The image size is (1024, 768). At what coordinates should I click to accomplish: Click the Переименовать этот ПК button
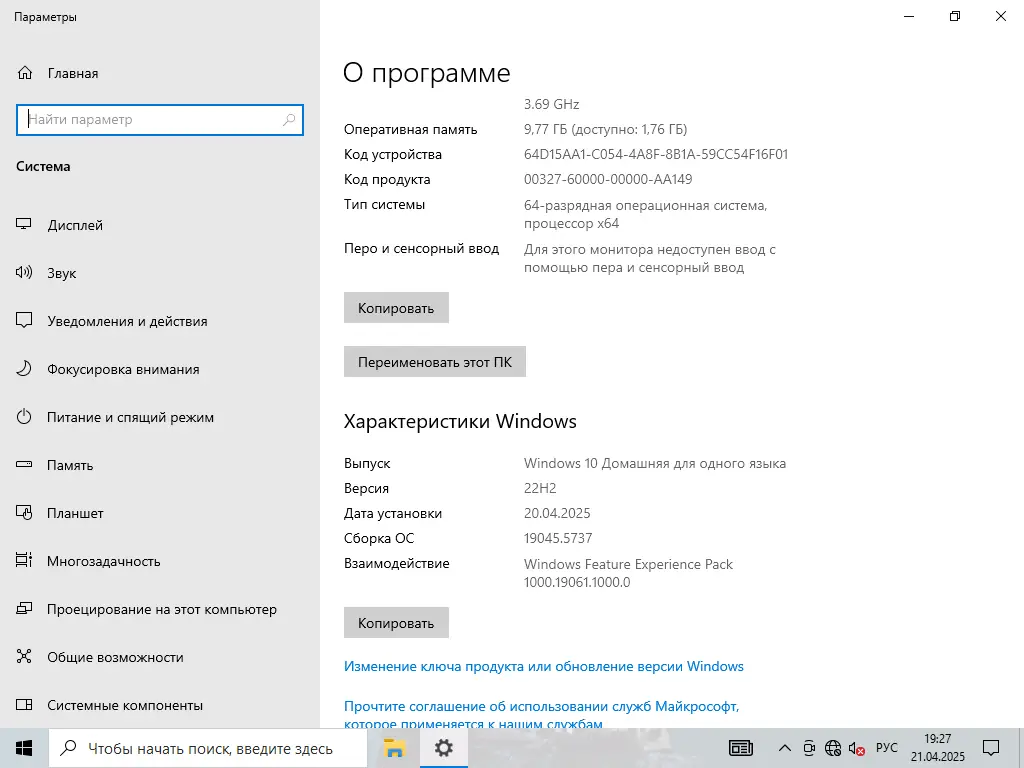pyautogui.click(x=434, y=361)
